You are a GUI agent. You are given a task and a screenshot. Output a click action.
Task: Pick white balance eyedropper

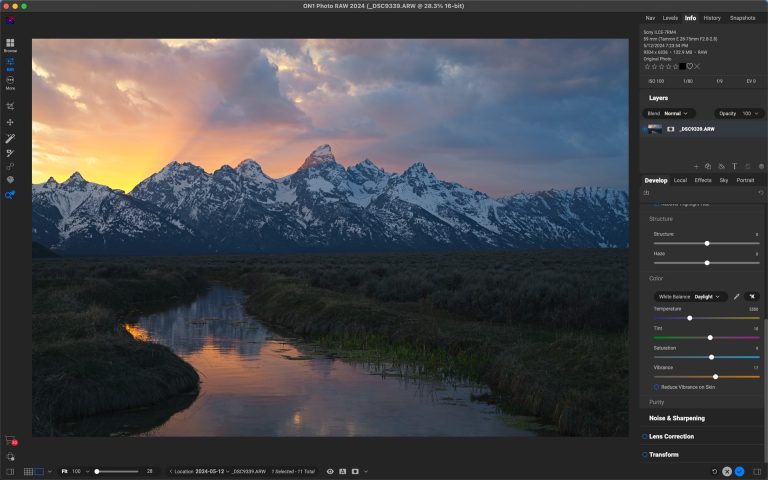tap(736, 297)
